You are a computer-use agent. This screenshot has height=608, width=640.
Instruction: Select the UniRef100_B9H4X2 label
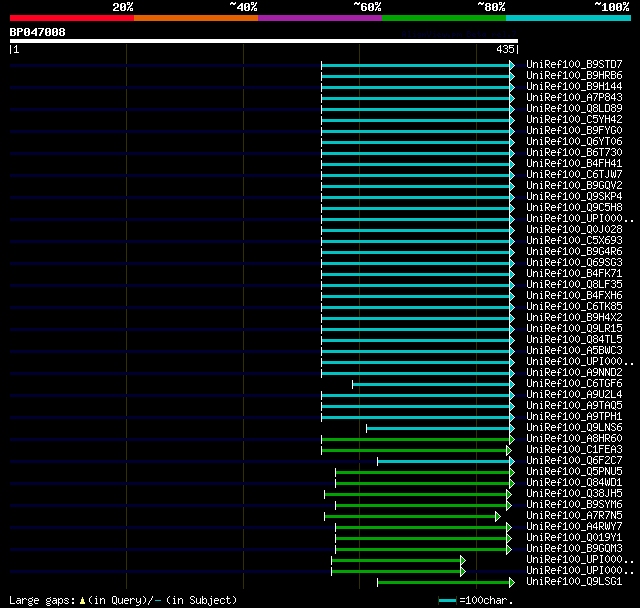click(574, 318)
